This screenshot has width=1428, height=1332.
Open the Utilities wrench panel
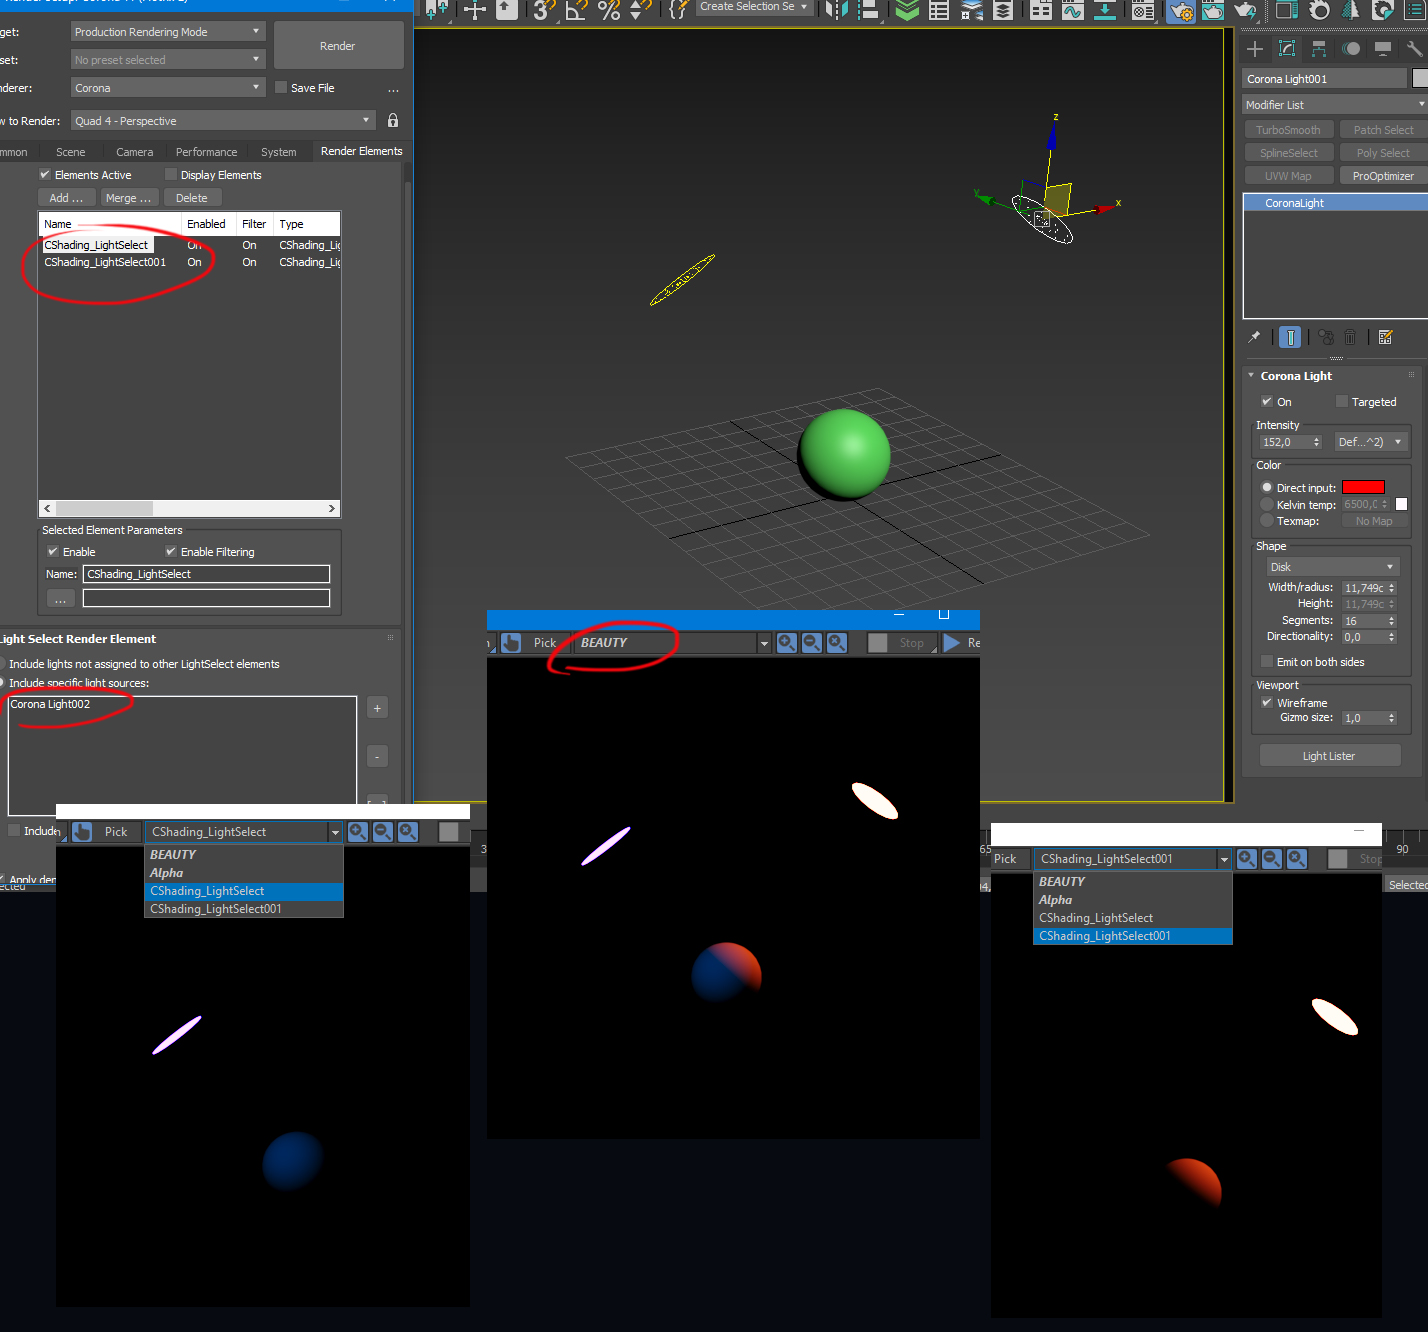[1414, 49]
